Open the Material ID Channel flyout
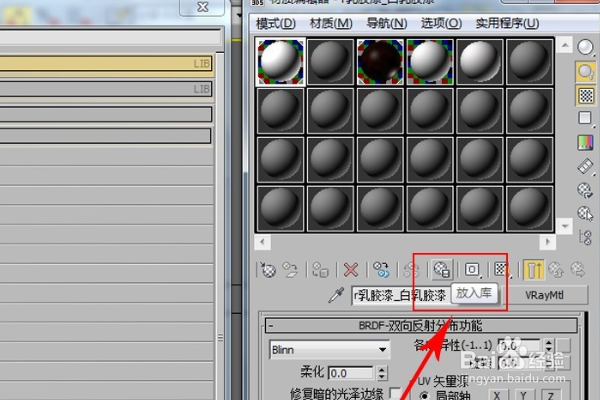The height and width of the screenshot is (400, 600). point(472,269)
